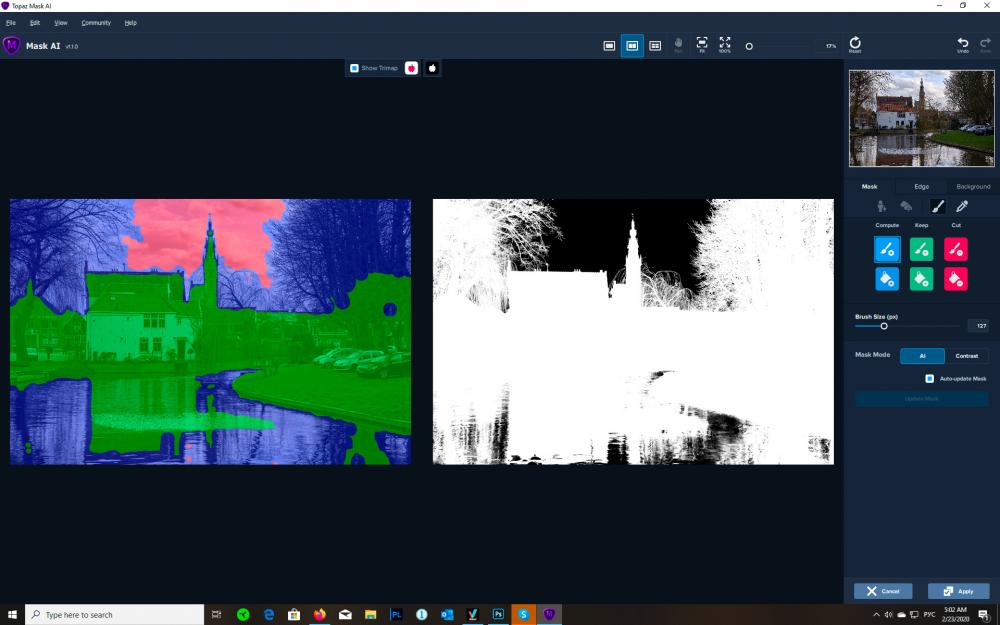The width and height of the screenshot is (1000, 625).
Task: Open the View menu
Action: (x=61, y=23)
